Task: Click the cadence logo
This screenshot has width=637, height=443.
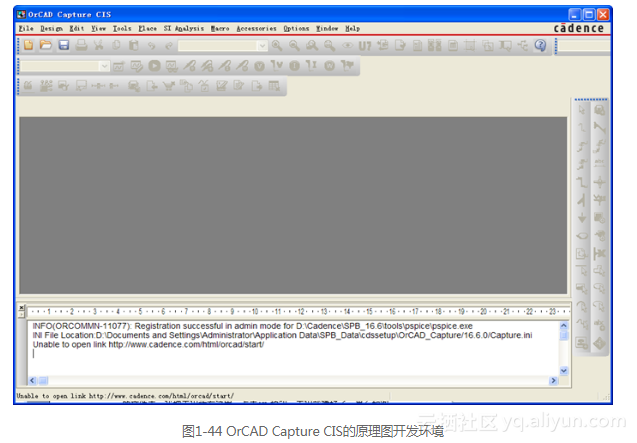Action: pos(578,28)
